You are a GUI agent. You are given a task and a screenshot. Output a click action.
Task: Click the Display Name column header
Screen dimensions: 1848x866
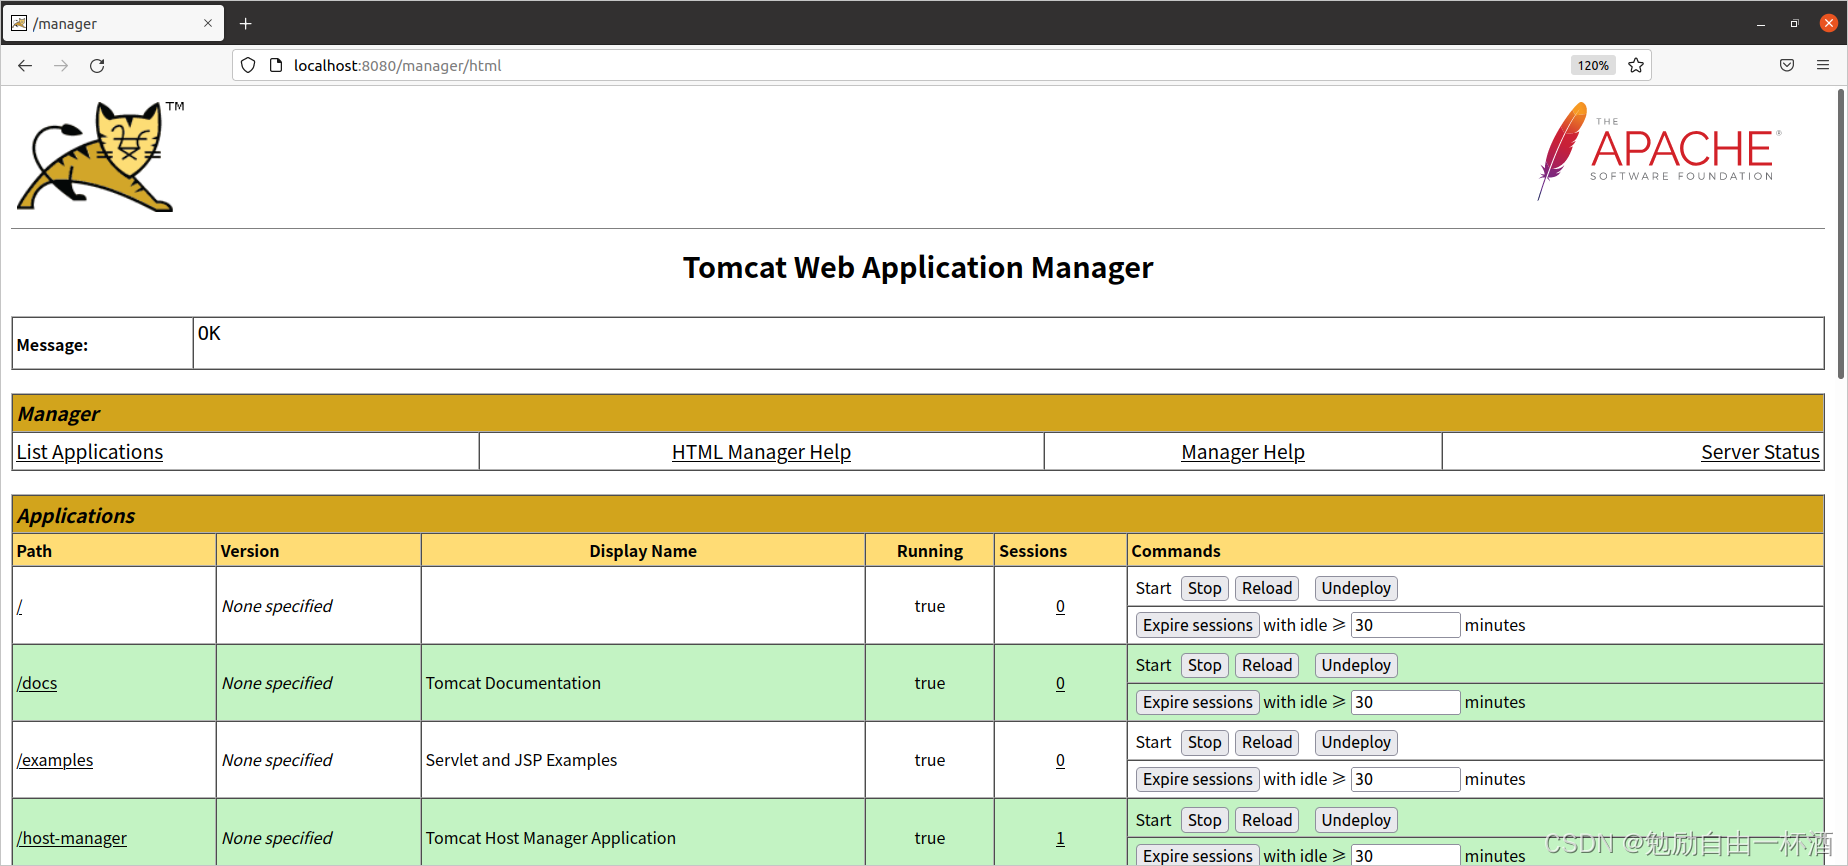[x=643, y=551]
